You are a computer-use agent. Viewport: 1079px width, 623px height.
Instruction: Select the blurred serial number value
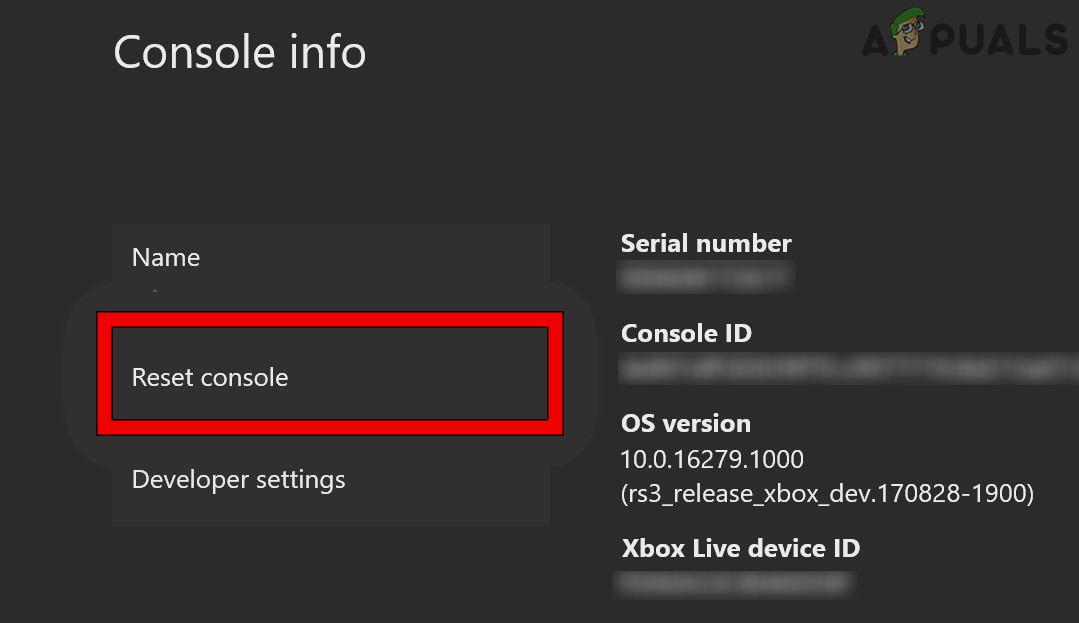tap(706, 276)
